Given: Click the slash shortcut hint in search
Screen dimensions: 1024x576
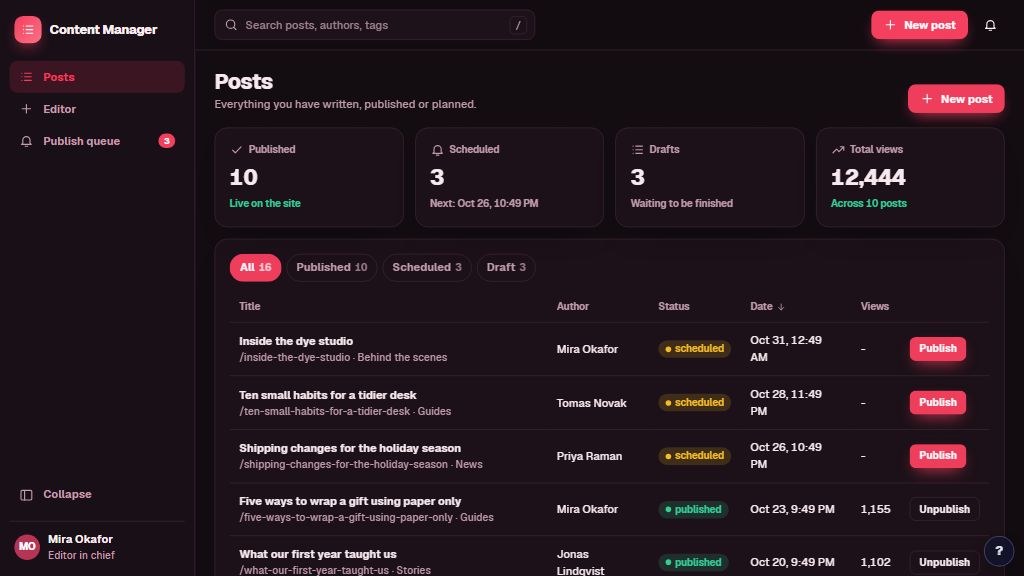Looking at the screenshot, I should [518, 25].
